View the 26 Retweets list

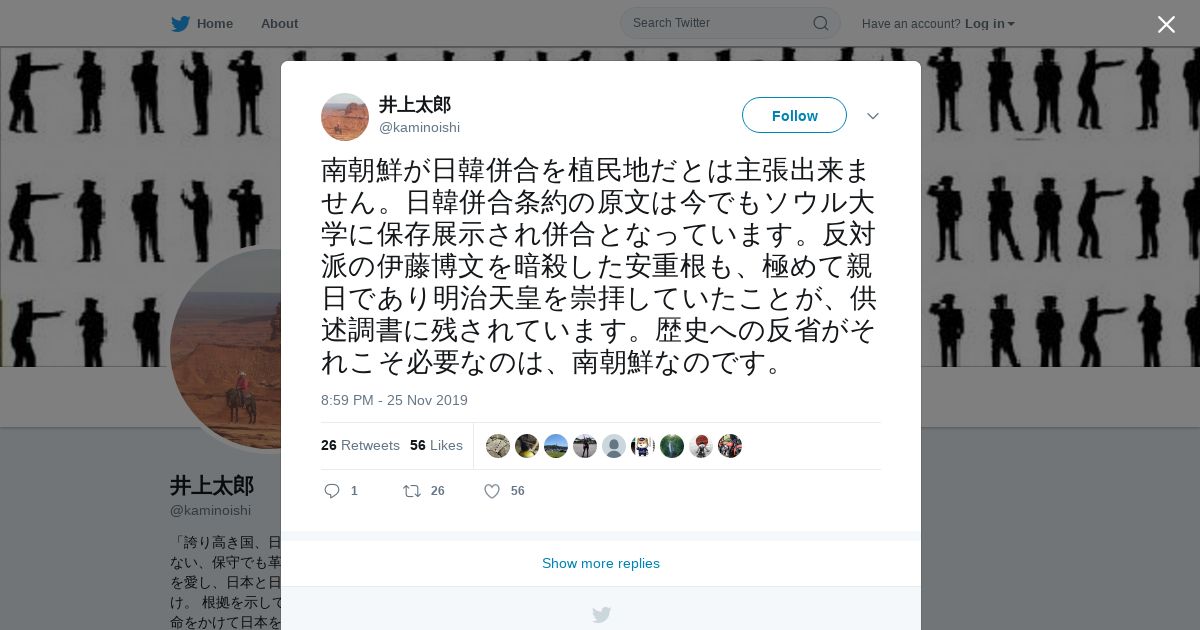tap(360, 446)
